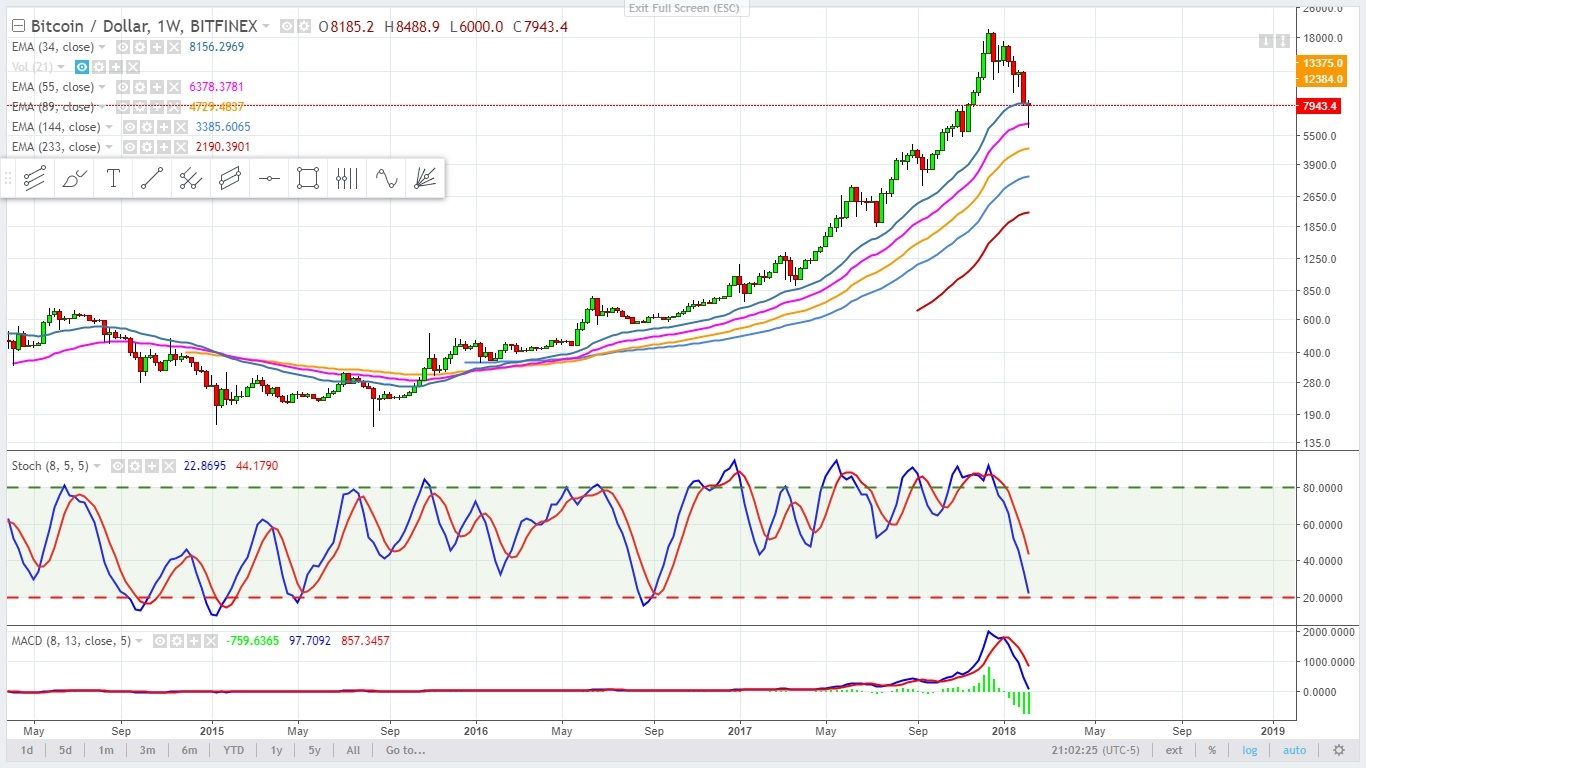Open settings for EMA 34 indicator
The height and width of the screenshot is (768, 1591).
tap(140, 47)
